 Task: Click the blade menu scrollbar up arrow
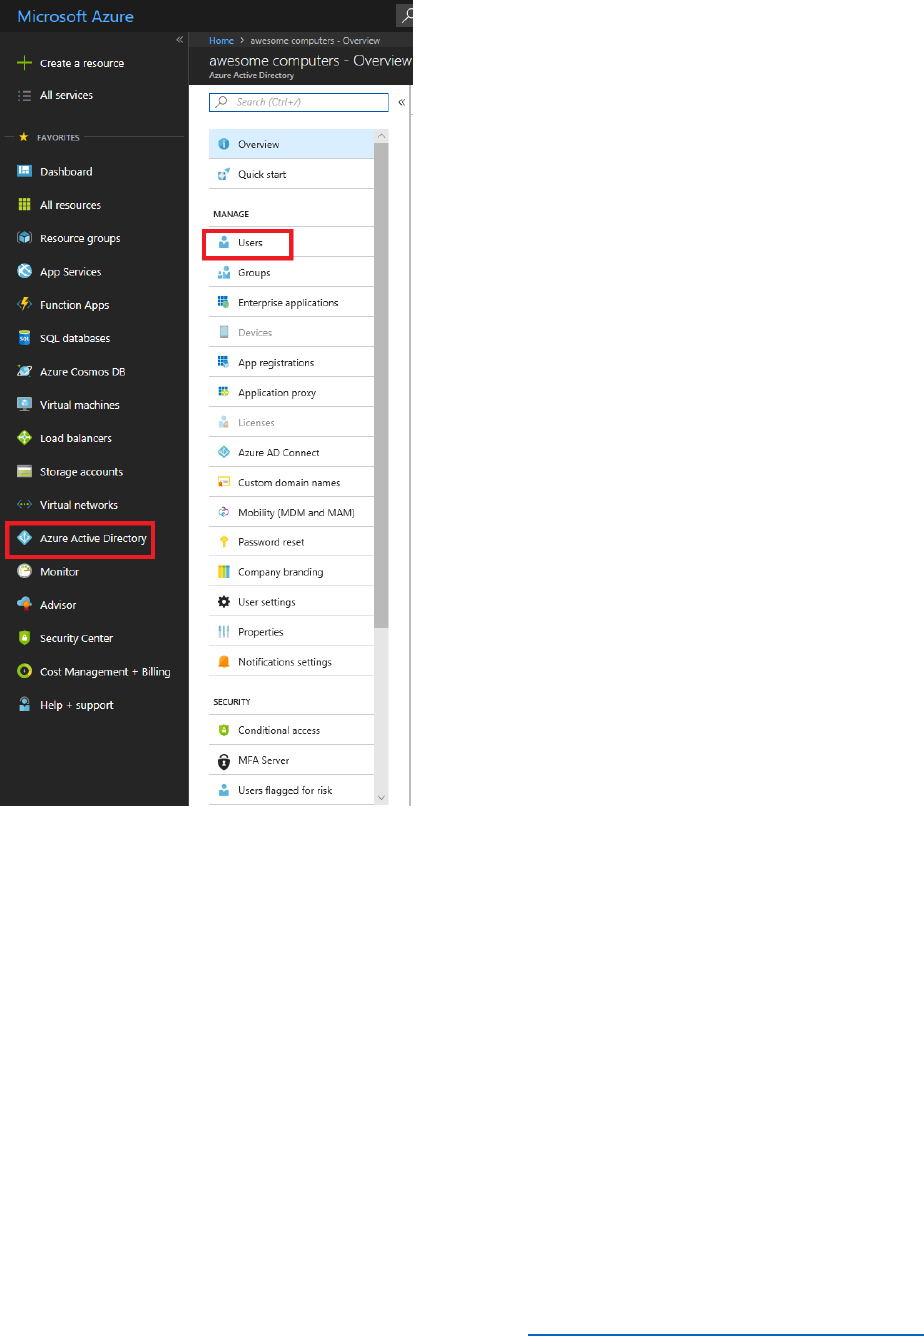click(x=381, y=135)
